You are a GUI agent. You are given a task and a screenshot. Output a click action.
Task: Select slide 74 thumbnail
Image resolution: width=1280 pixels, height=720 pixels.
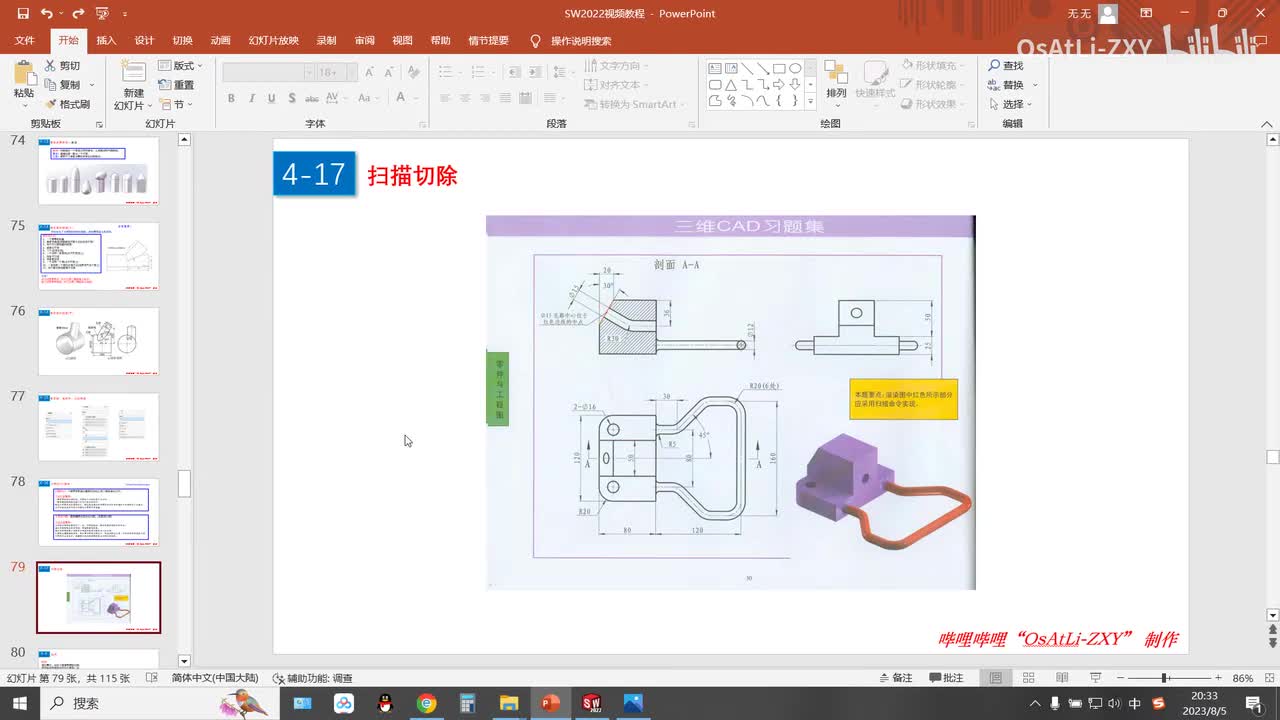point(98,170)
